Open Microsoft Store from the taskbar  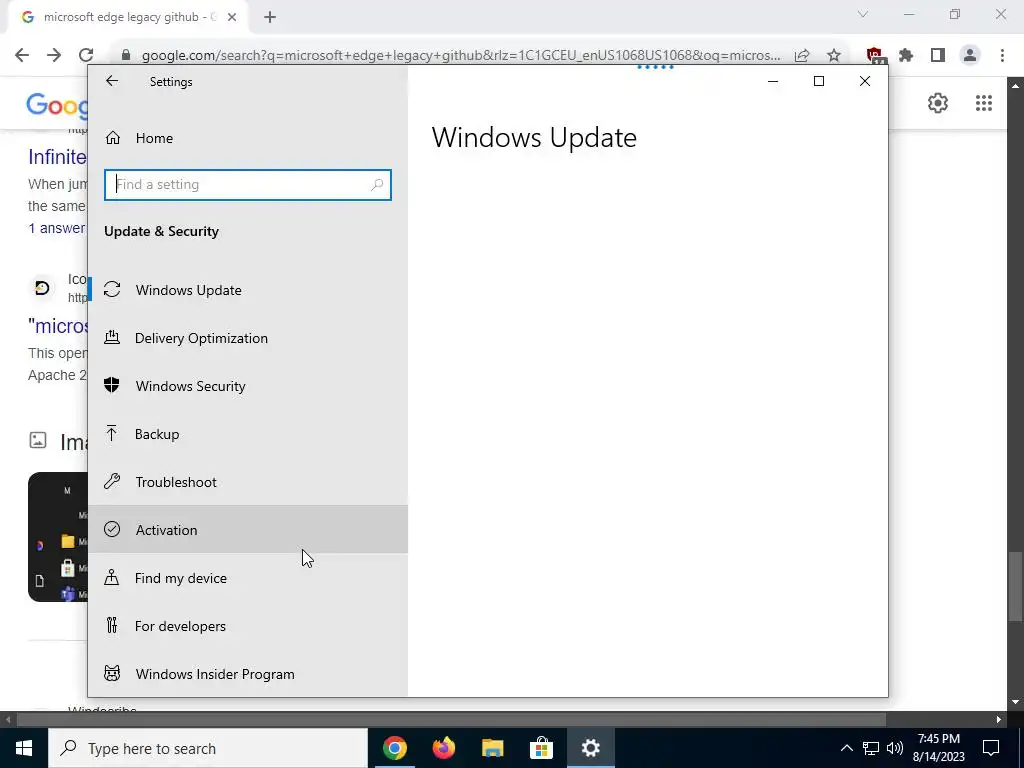[541, 748]
